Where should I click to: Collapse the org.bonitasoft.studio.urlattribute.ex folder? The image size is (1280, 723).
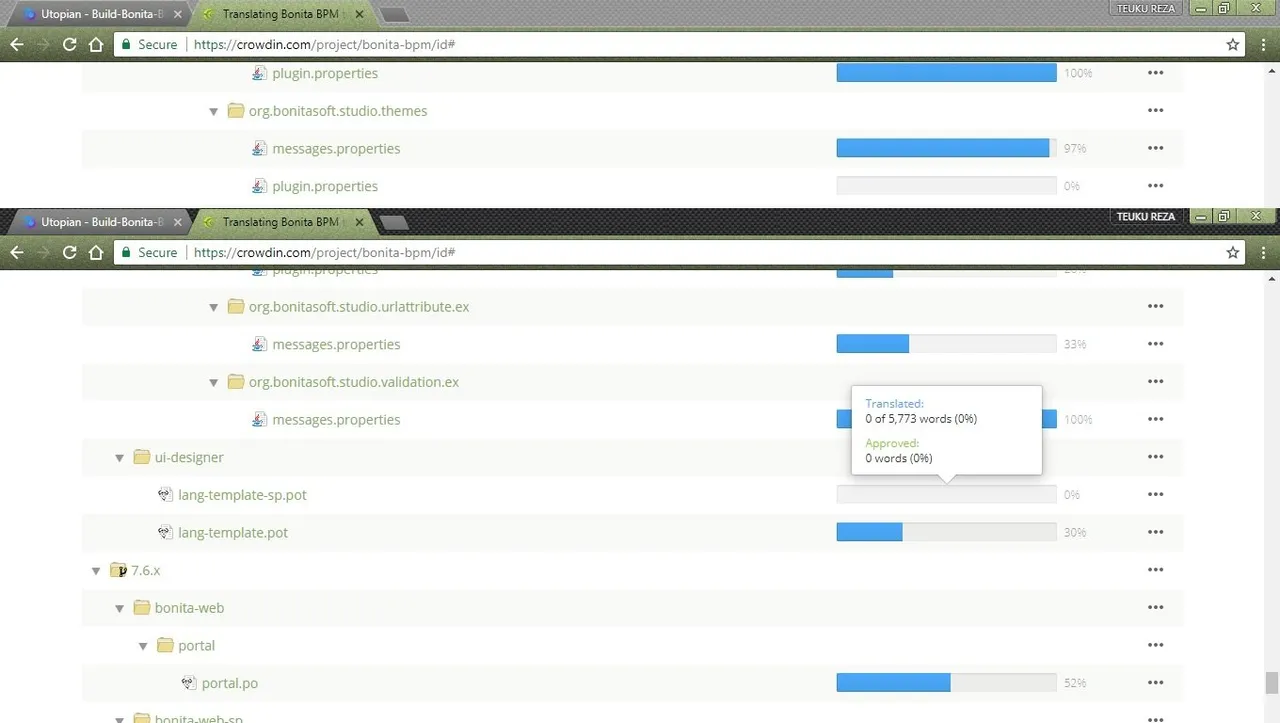[213, 307]
